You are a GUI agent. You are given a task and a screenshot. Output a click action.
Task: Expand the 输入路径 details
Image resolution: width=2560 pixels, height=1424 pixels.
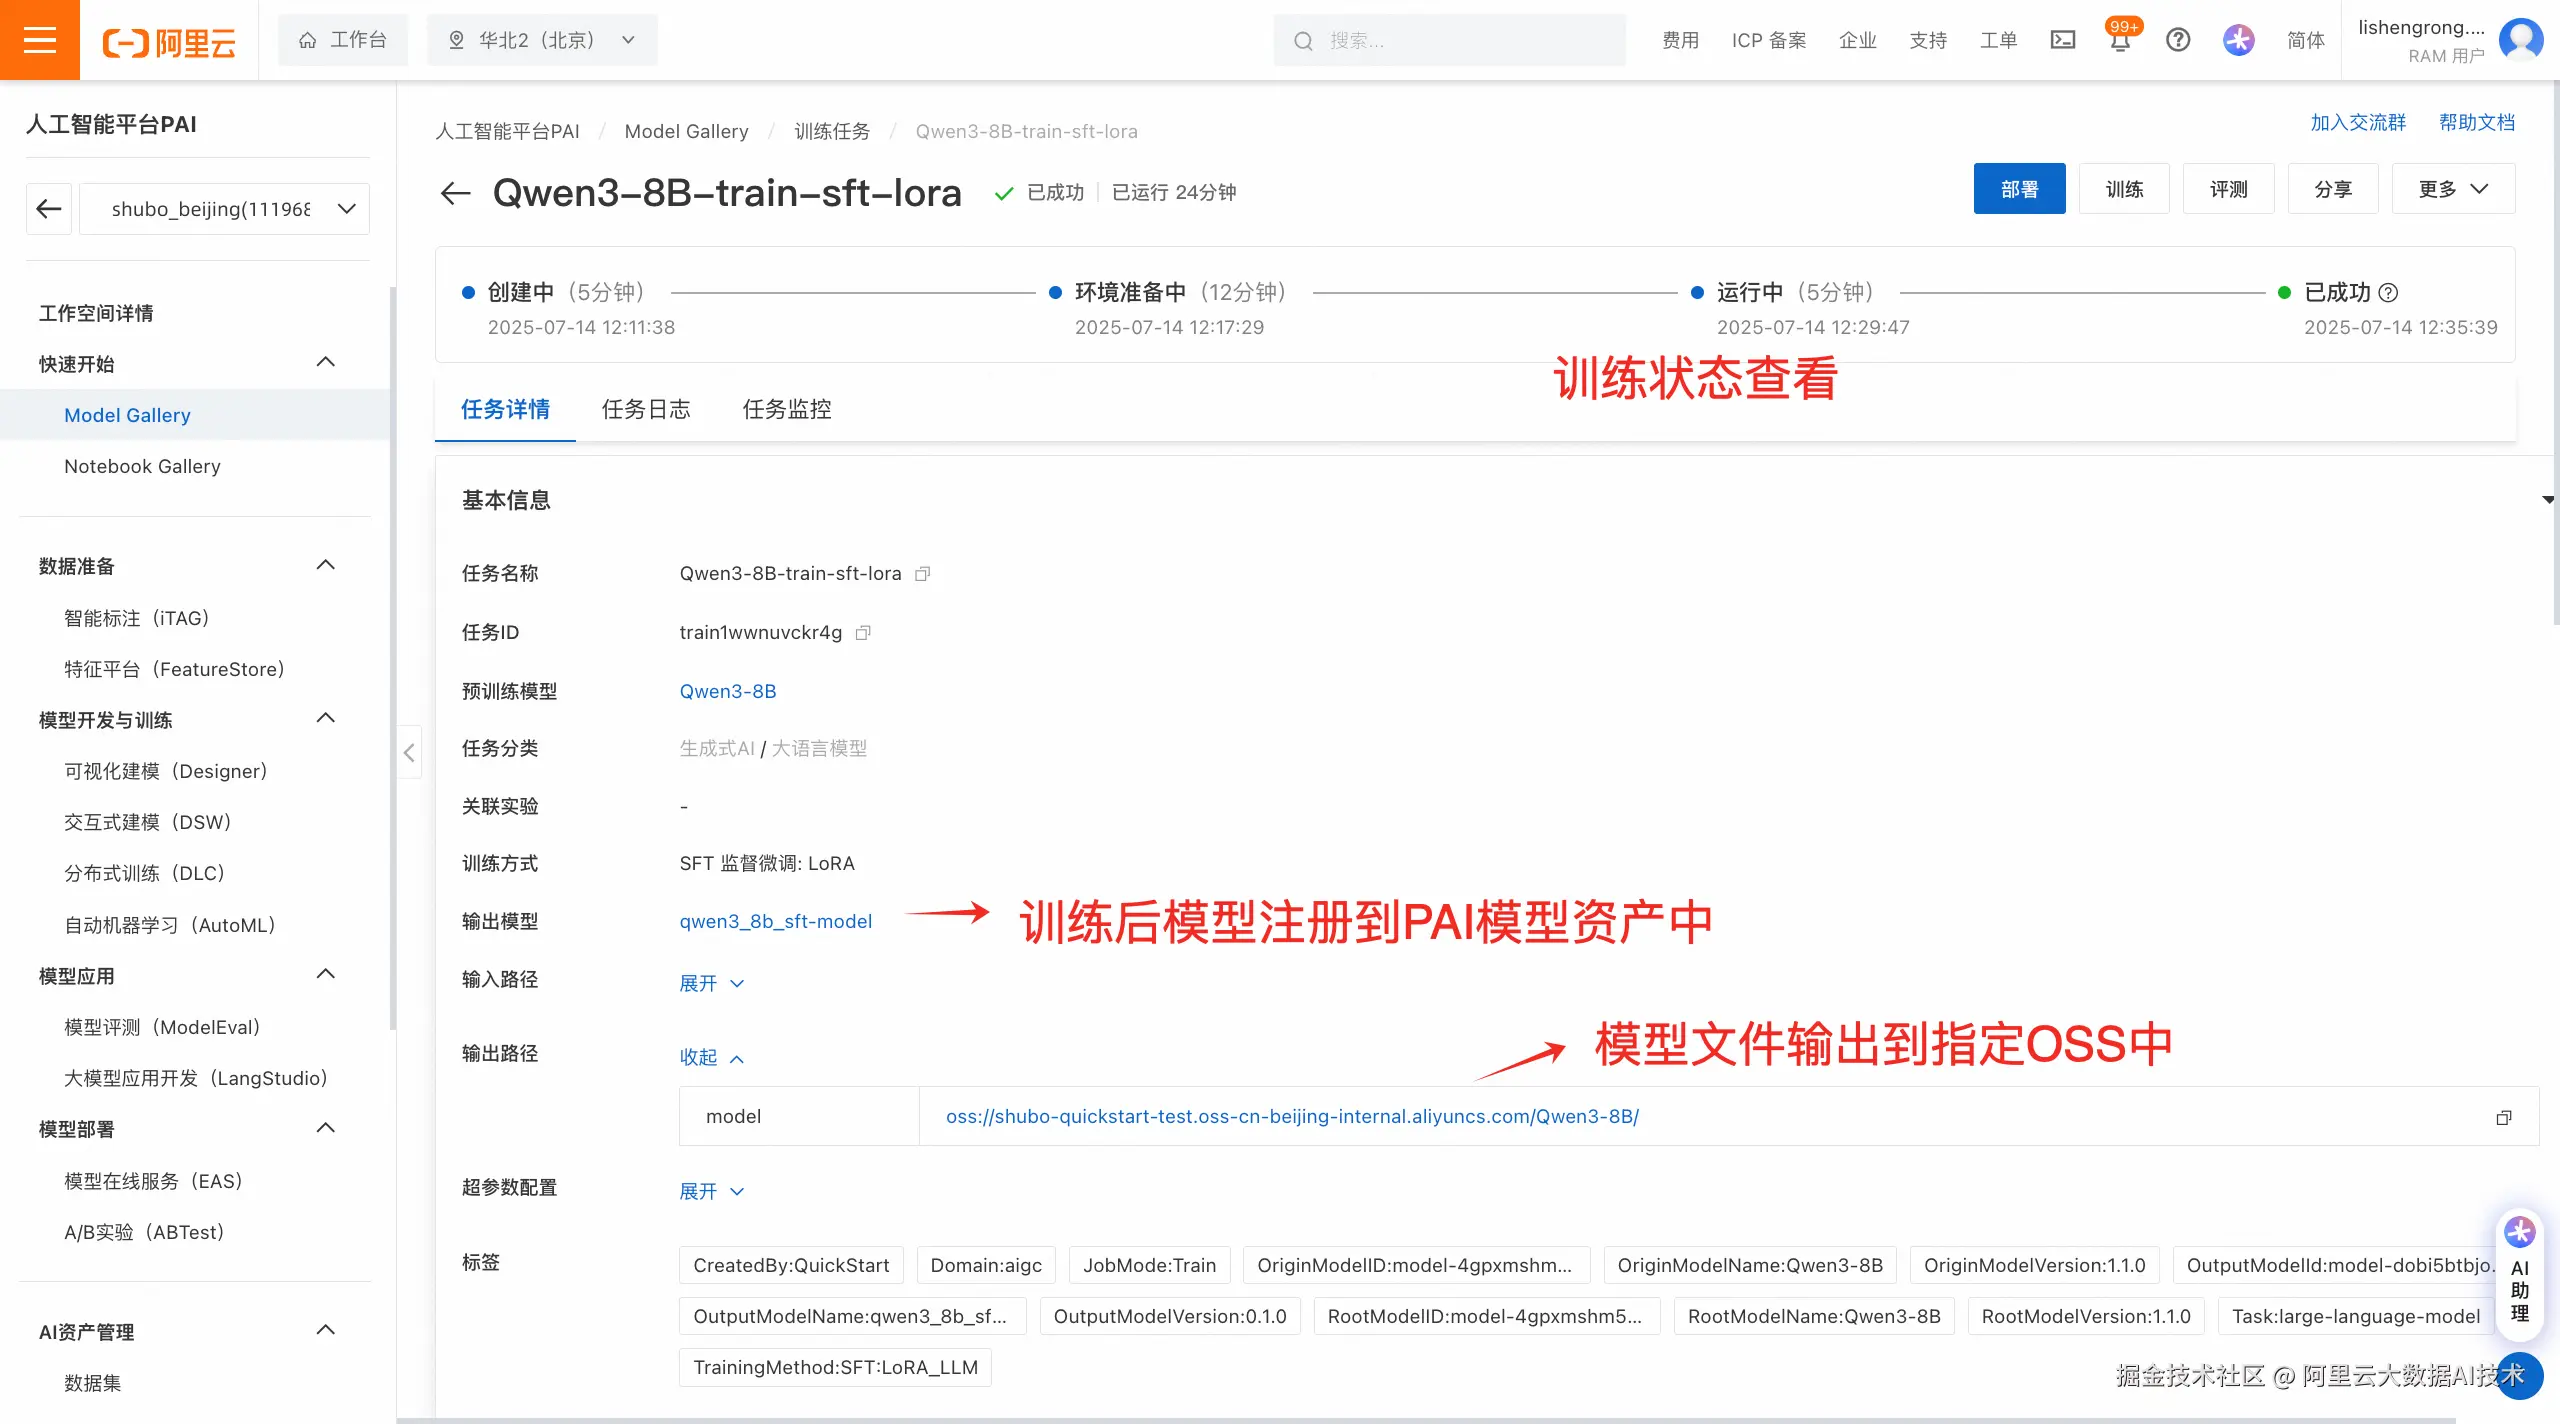click(x=712, y=983)
